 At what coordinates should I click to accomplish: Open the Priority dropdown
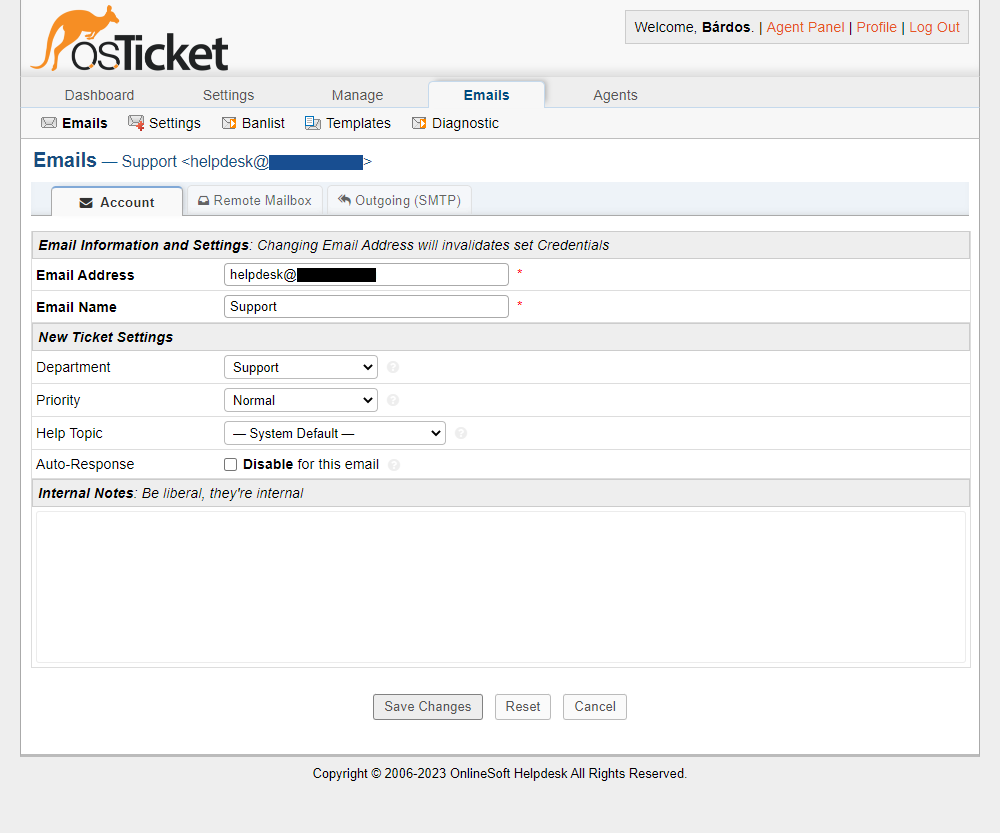[300, 400]
